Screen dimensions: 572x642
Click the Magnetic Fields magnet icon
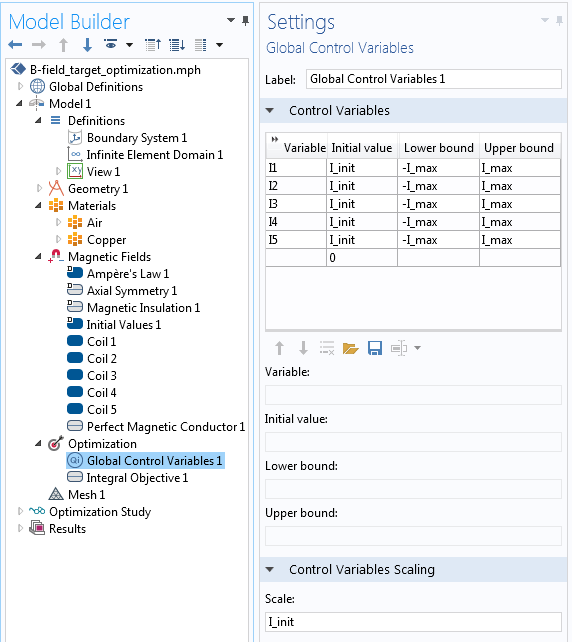[x=56, y=256]
